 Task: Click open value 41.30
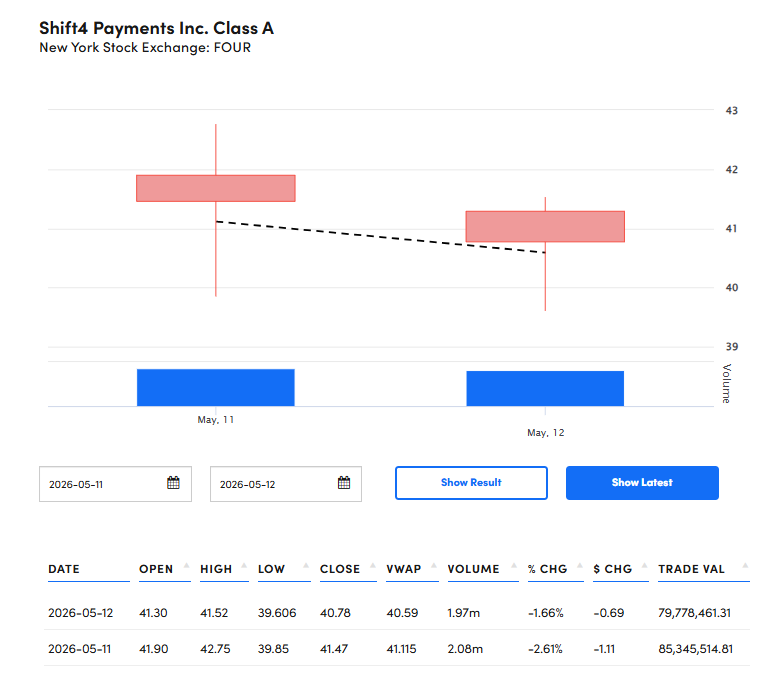[154, 613]
